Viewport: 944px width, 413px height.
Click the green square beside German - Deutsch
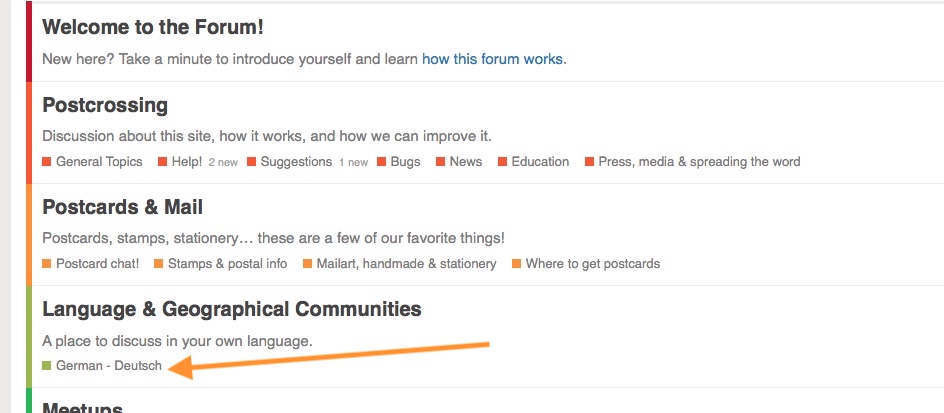[x=47, y=366]
